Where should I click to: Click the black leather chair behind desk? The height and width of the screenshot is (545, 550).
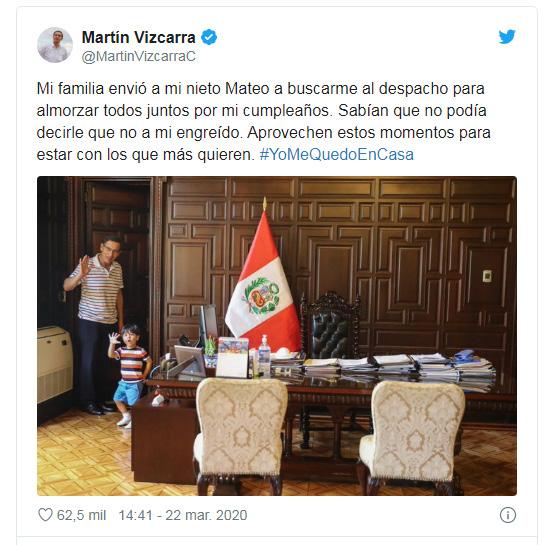[330, 325]
